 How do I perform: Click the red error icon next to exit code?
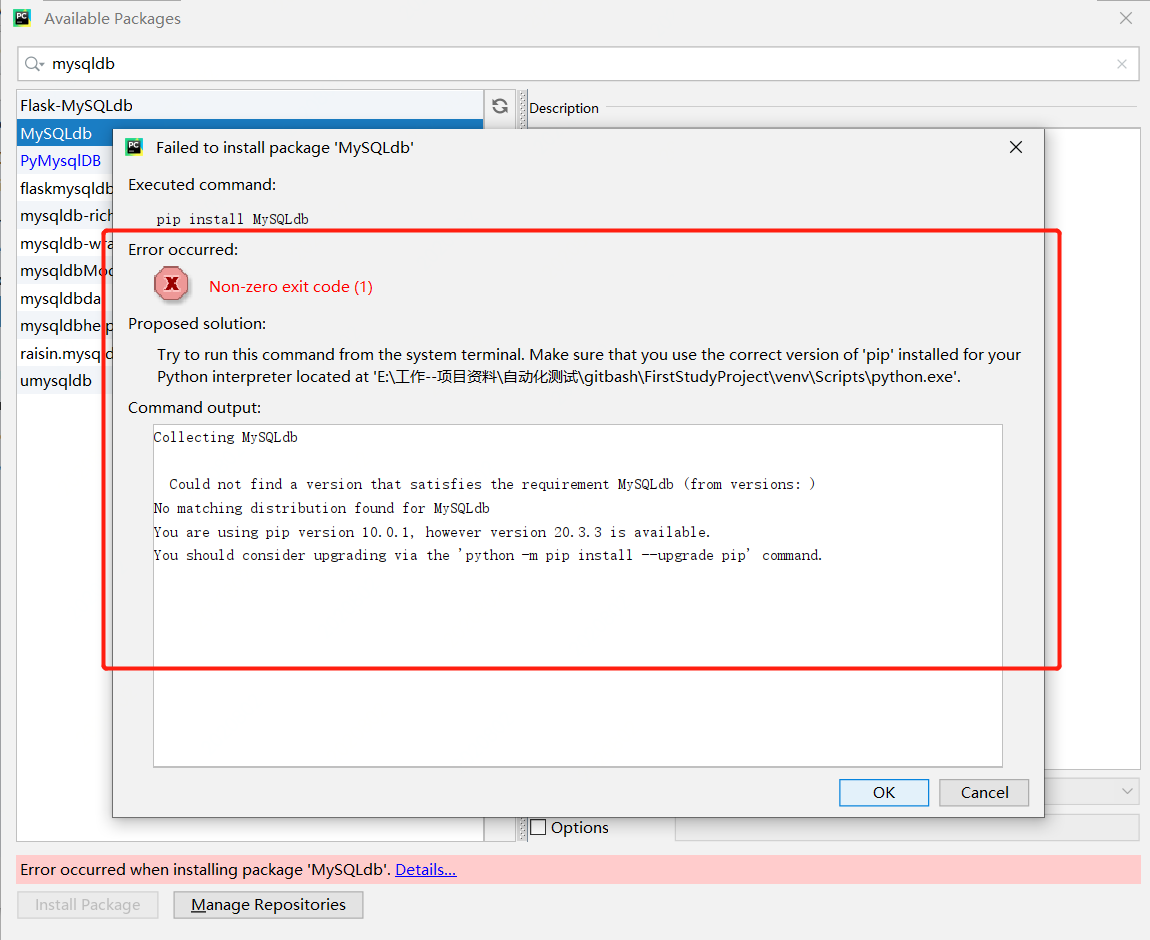[172, 284]
